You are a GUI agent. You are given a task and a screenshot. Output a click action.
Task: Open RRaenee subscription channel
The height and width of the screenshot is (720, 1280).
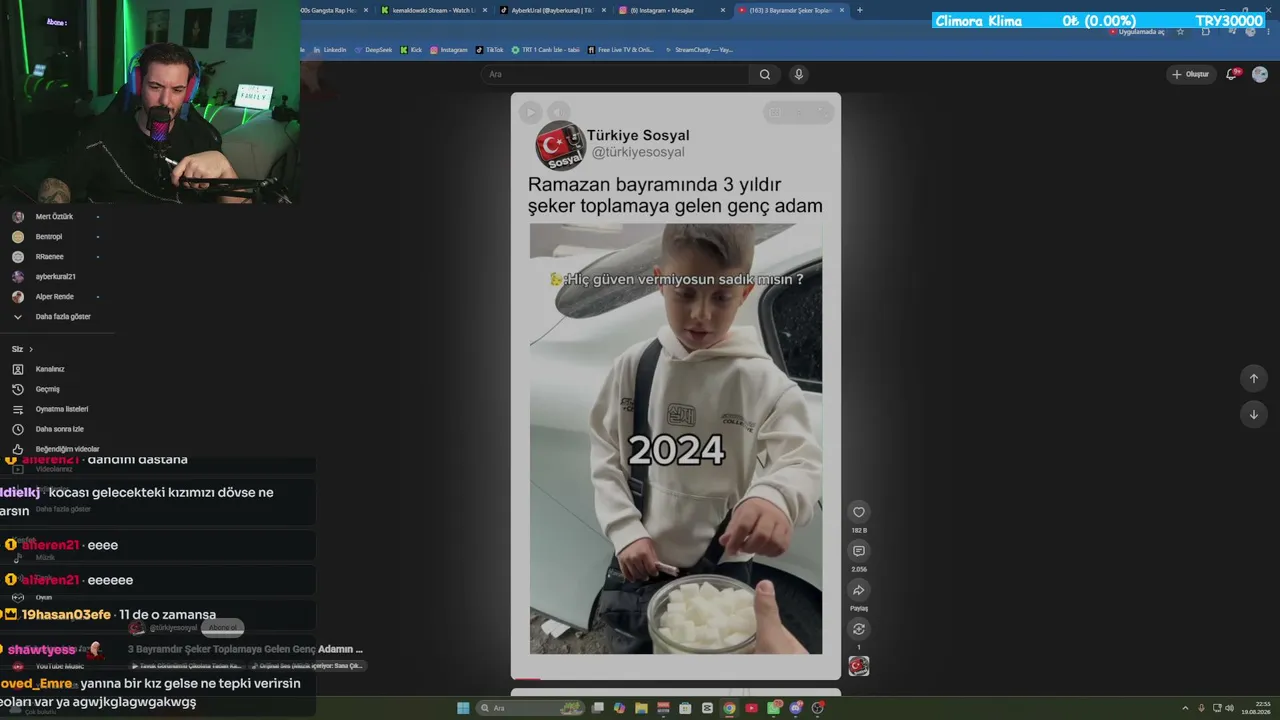49,257
